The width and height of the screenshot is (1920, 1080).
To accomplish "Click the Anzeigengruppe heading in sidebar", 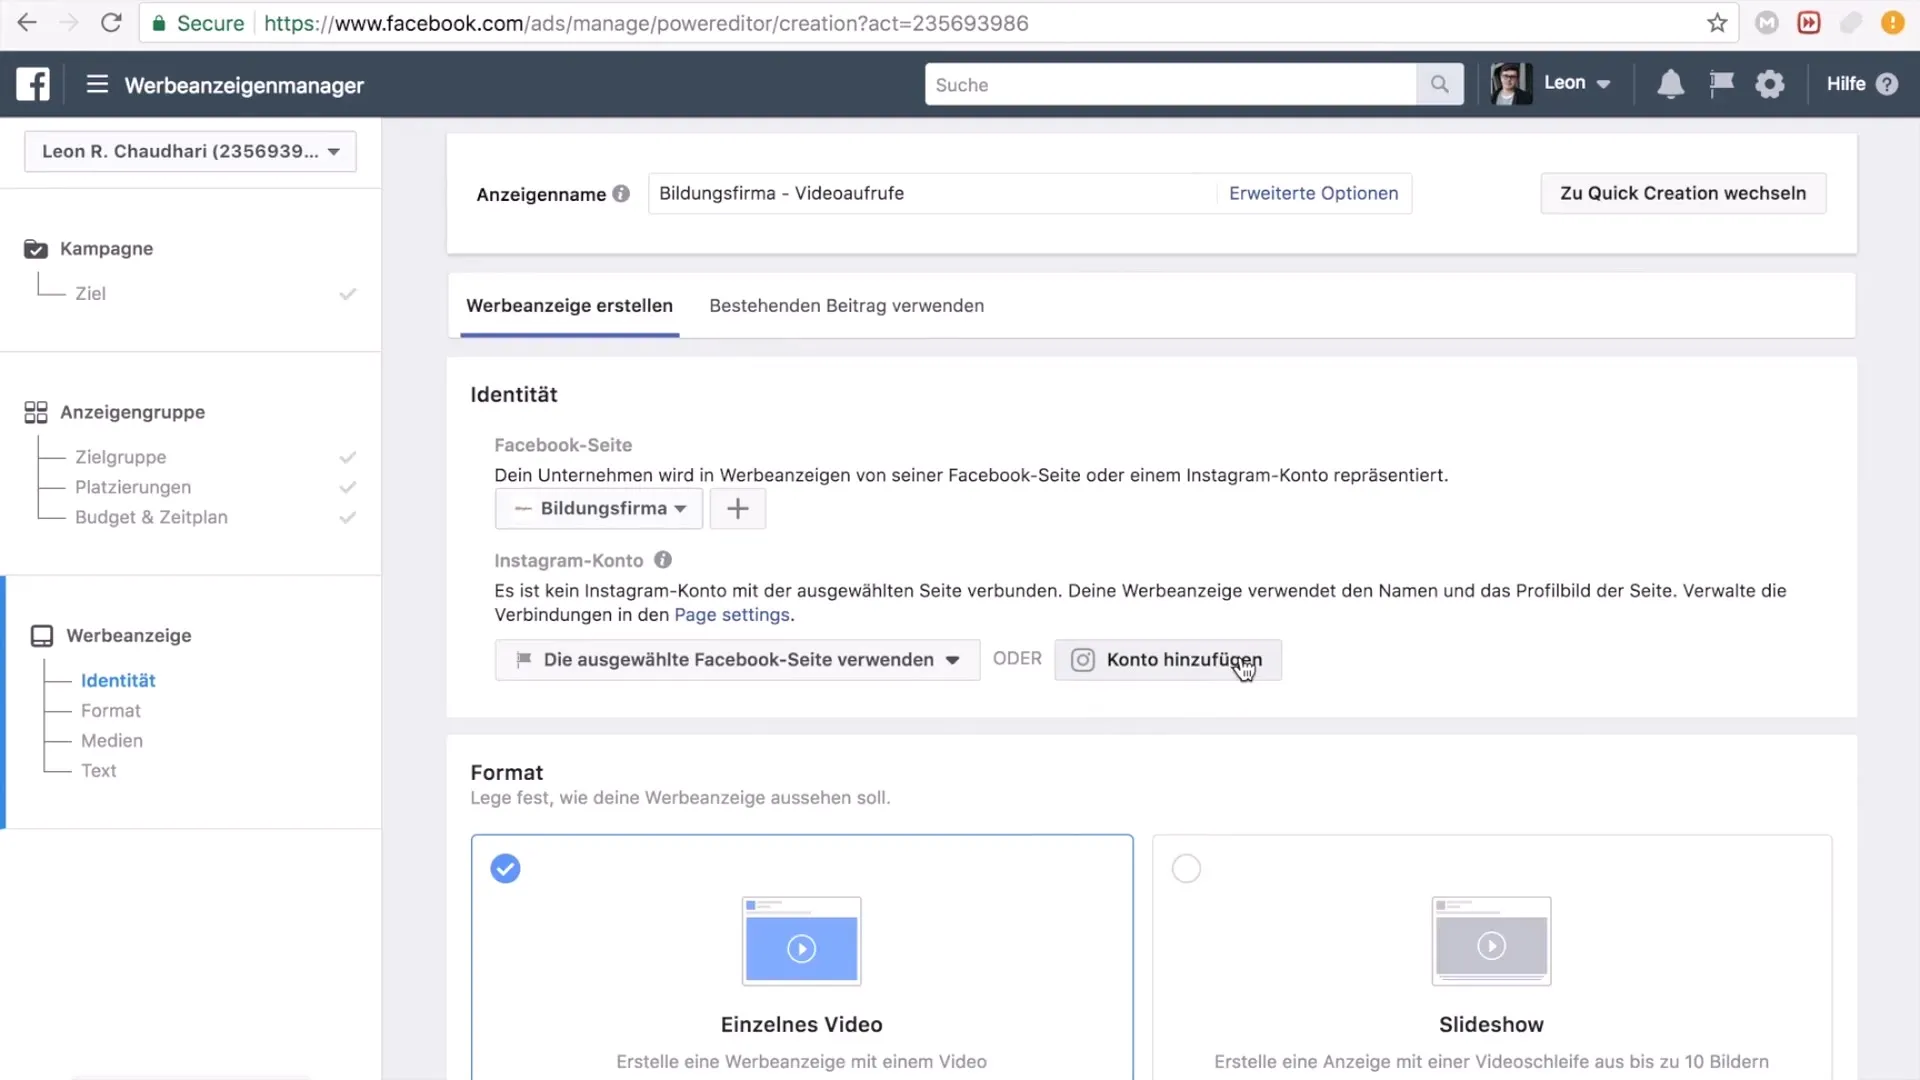I will point(132,412).
